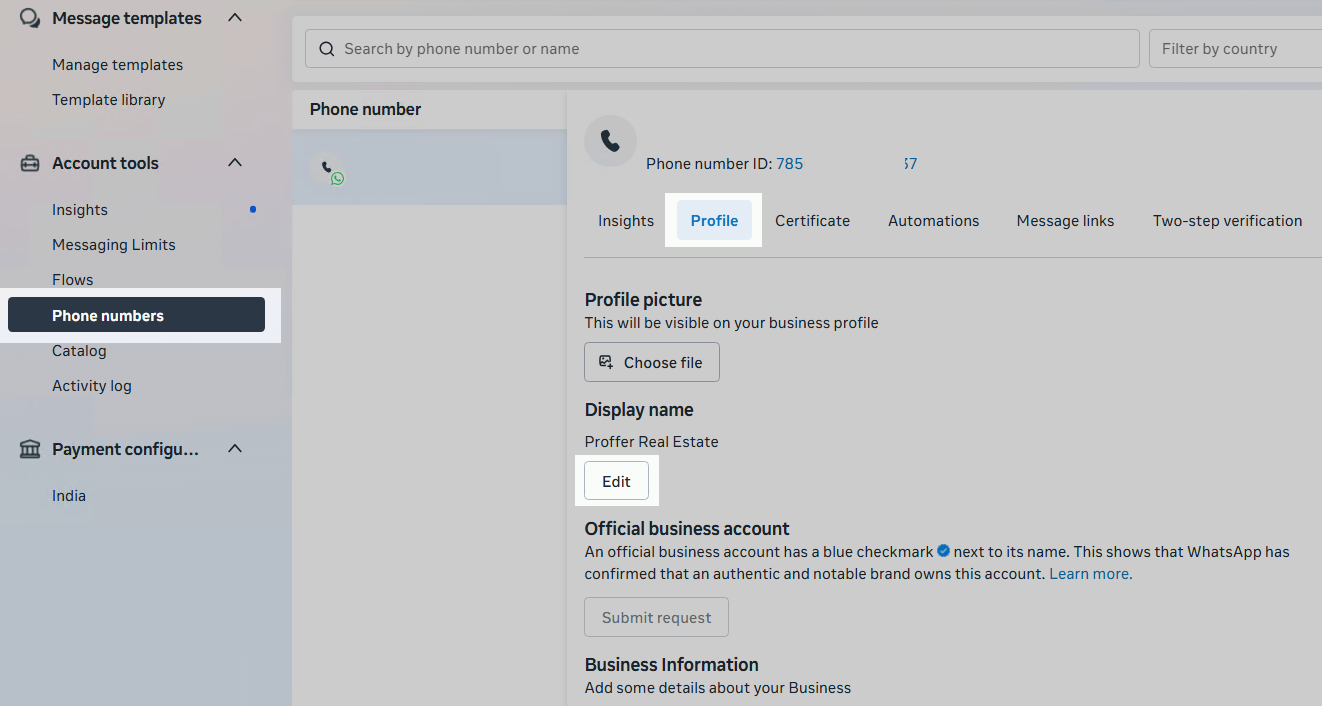Click the Choose file button
1322x706 pixels.
652,363
